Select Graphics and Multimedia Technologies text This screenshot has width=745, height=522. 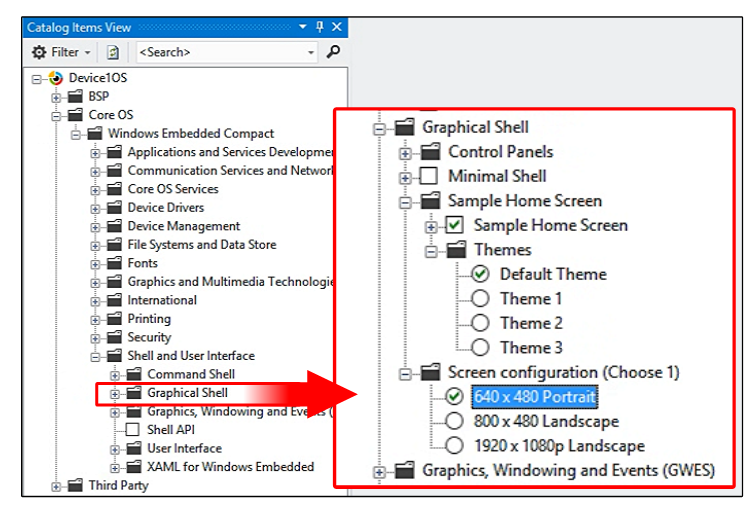(231, 282)
